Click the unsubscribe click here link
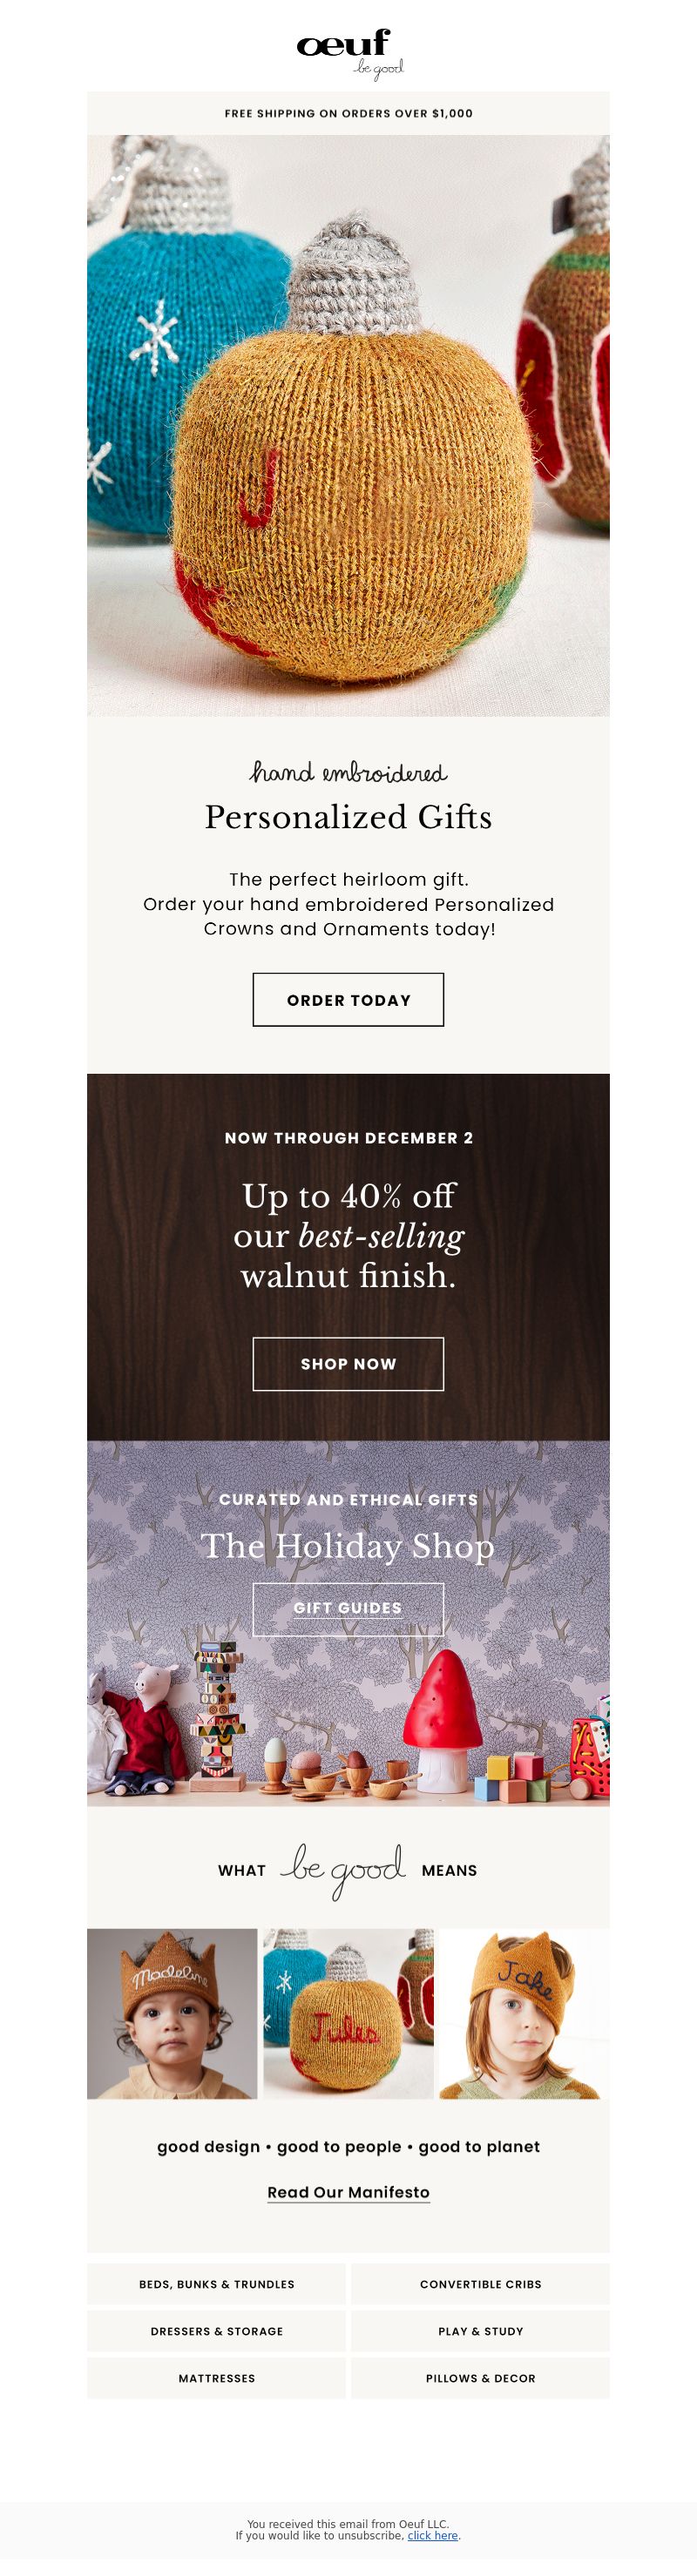Screen dimensions: 697x2576 pyautogui.click(x=433, y=2535)
